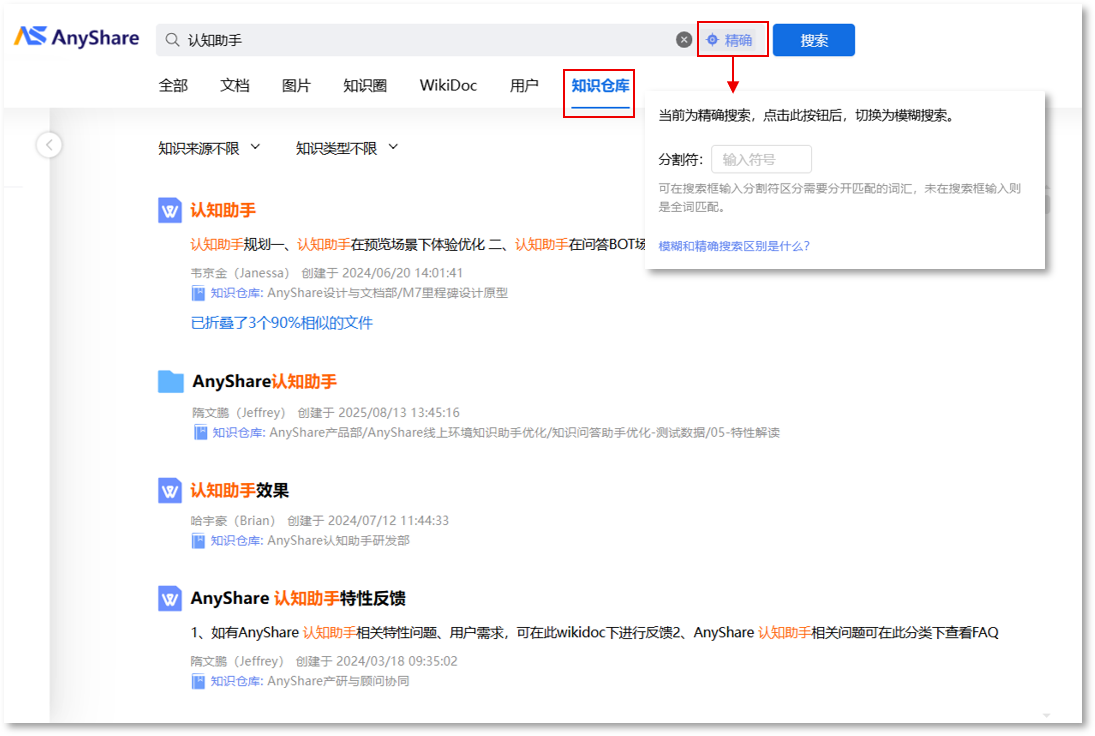Open AnyShare认知助手研发部 repository path

tap(338, 540)
